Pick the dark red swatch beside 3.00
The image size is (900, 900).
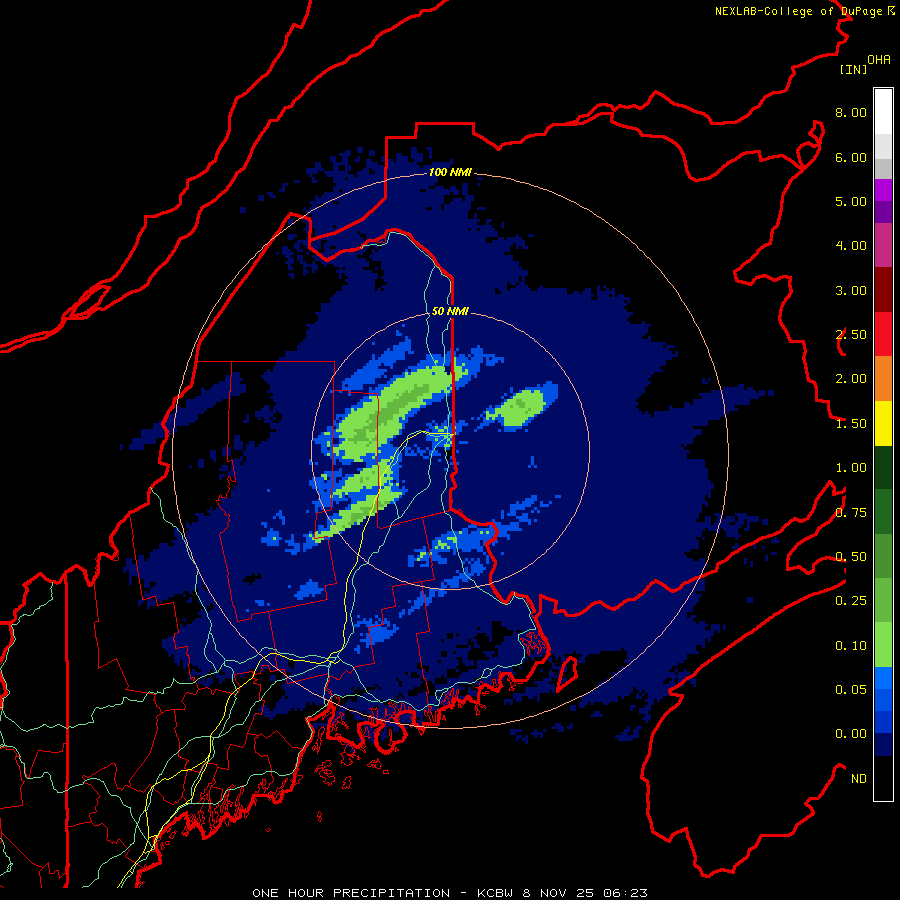coord(883,290)
